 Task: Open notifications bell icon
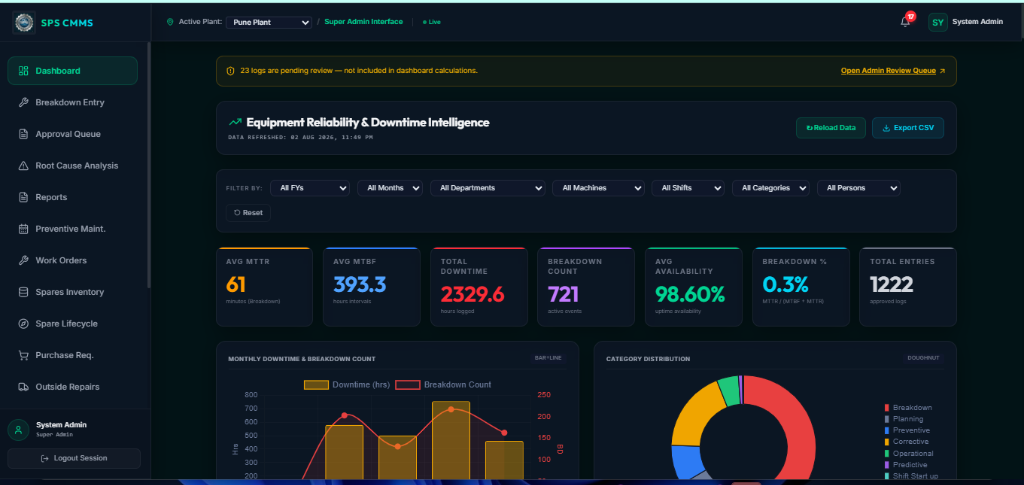(x=905, y=22)
